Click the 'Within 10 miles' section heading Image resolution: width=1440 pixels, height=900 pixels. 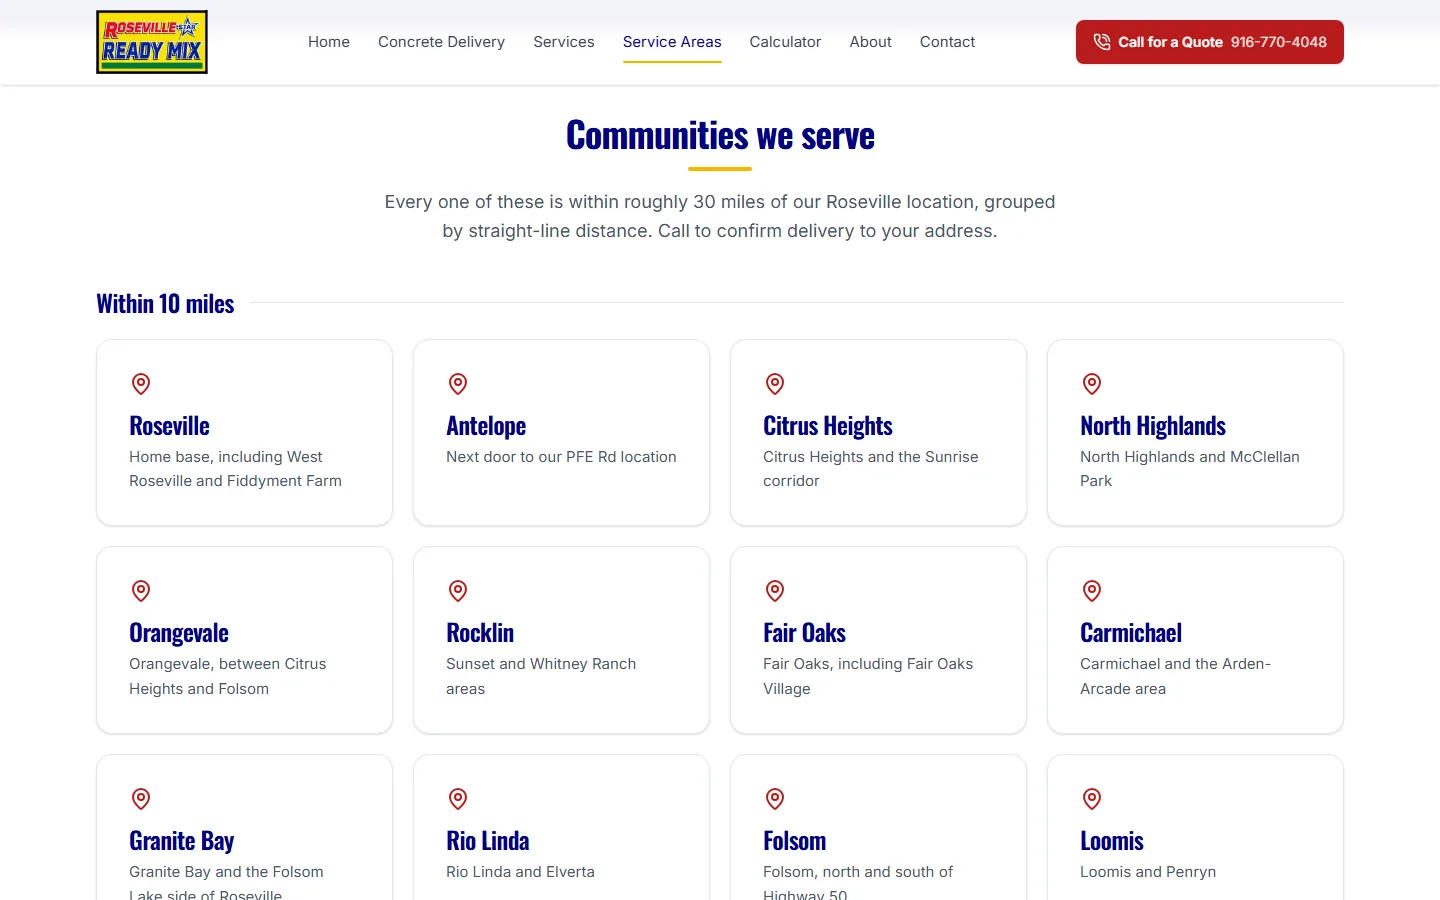pos(165,304)
